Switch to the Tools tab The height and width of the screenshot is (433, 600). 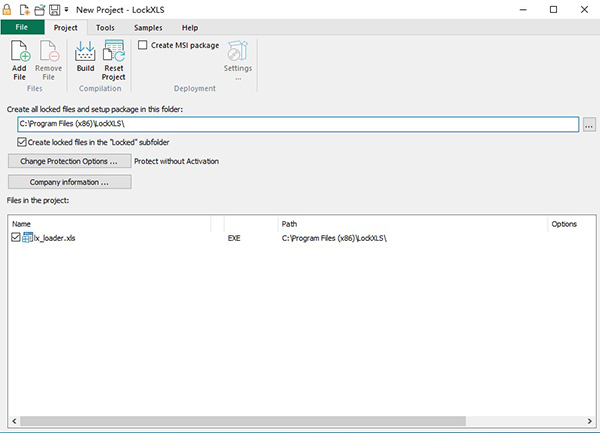(105, 28)
